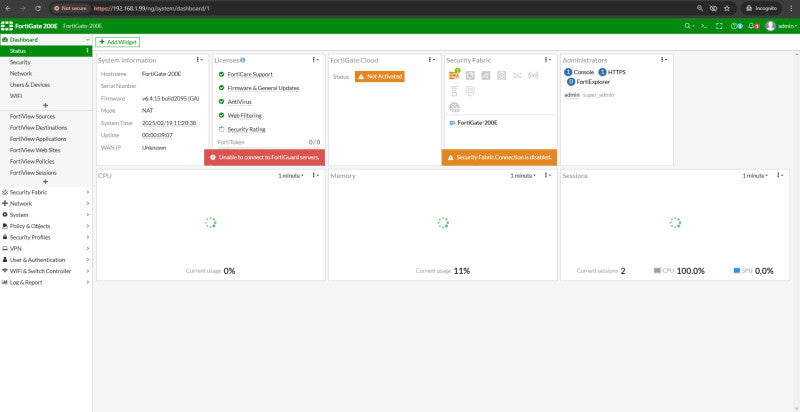
Task: Expand the Network sidebar menu with chevron
Action: pos(46,203)
